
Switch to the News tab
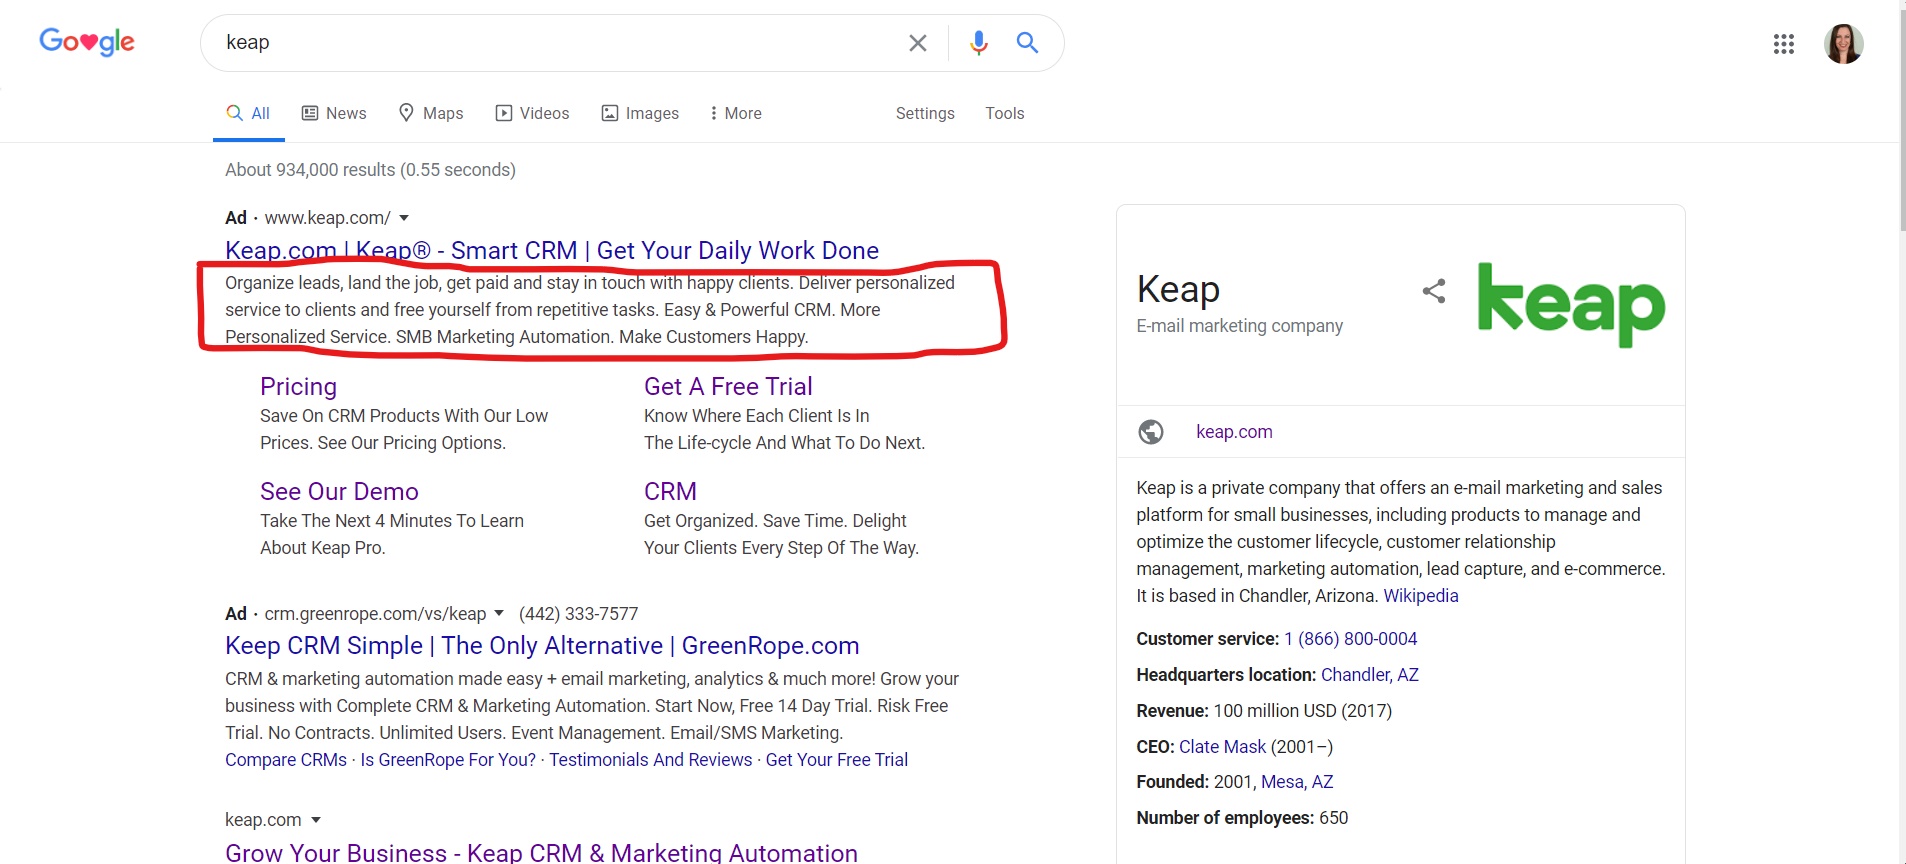[334, 113]
